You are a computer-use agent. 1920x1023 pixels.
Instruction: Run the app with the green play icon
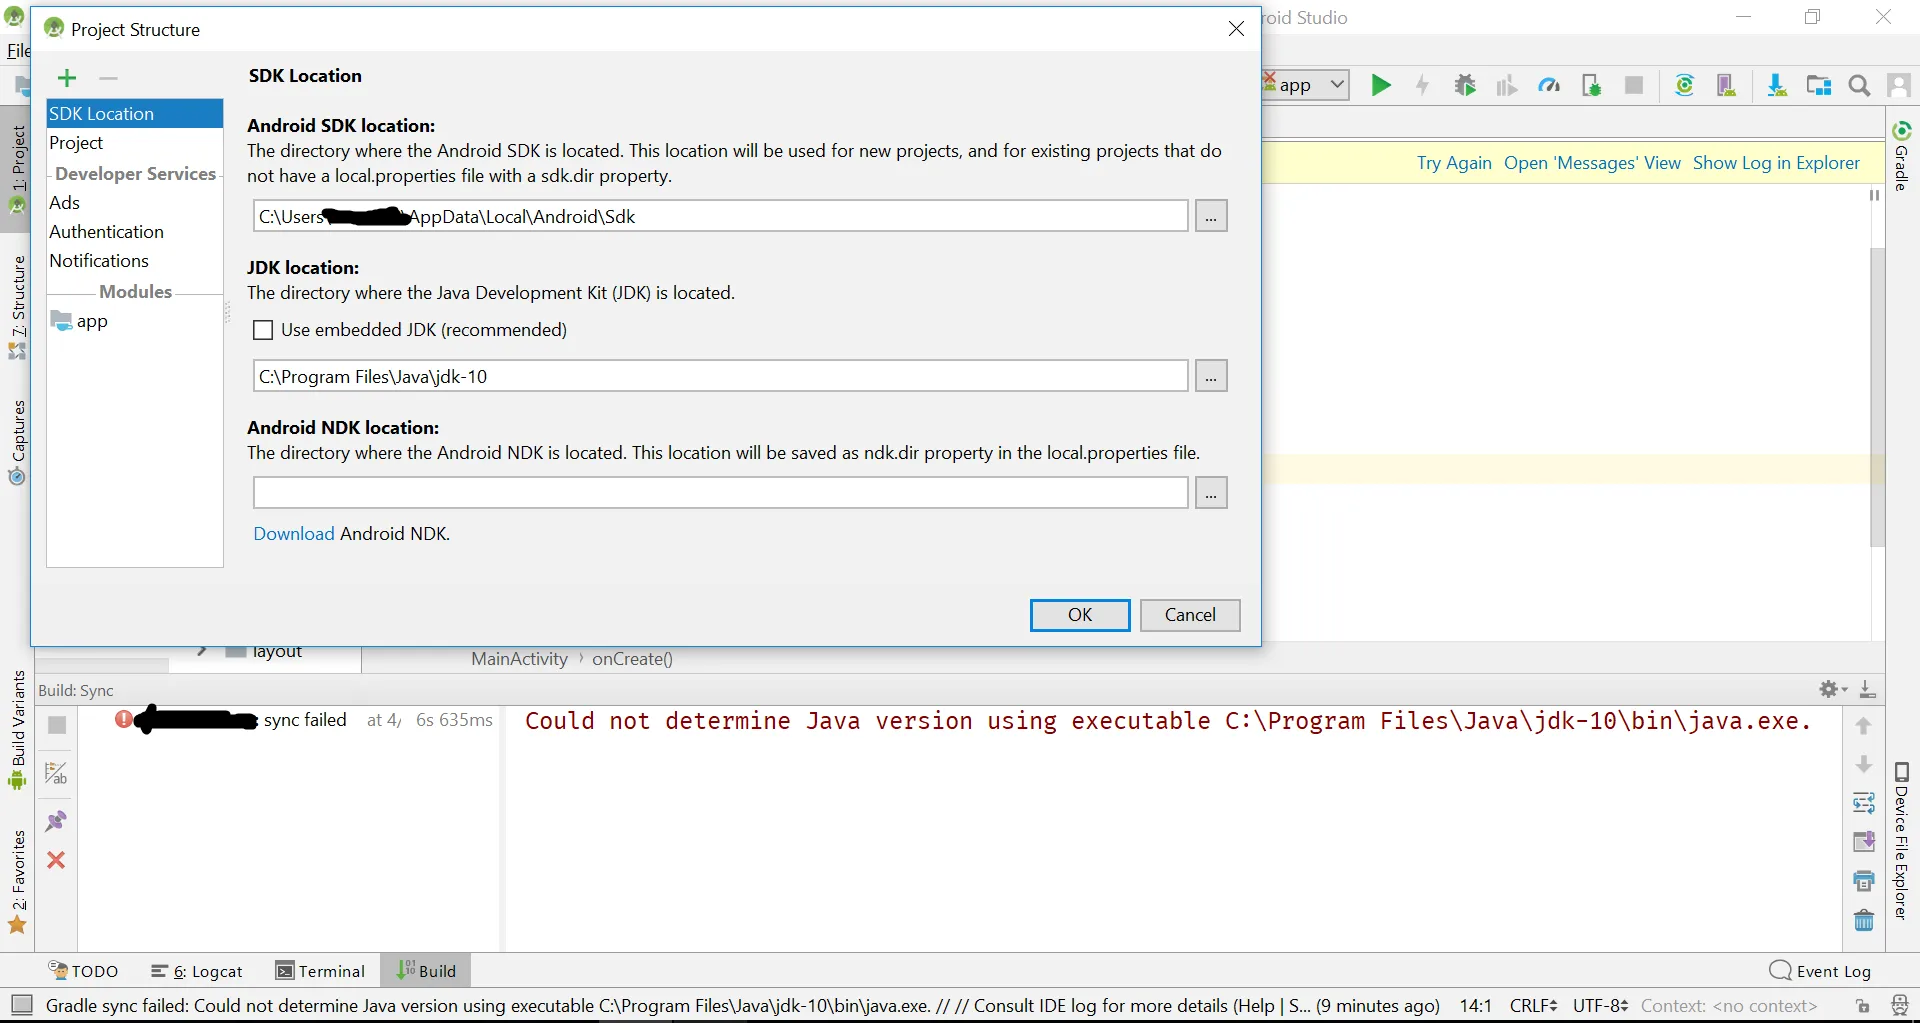(1381, 85)
